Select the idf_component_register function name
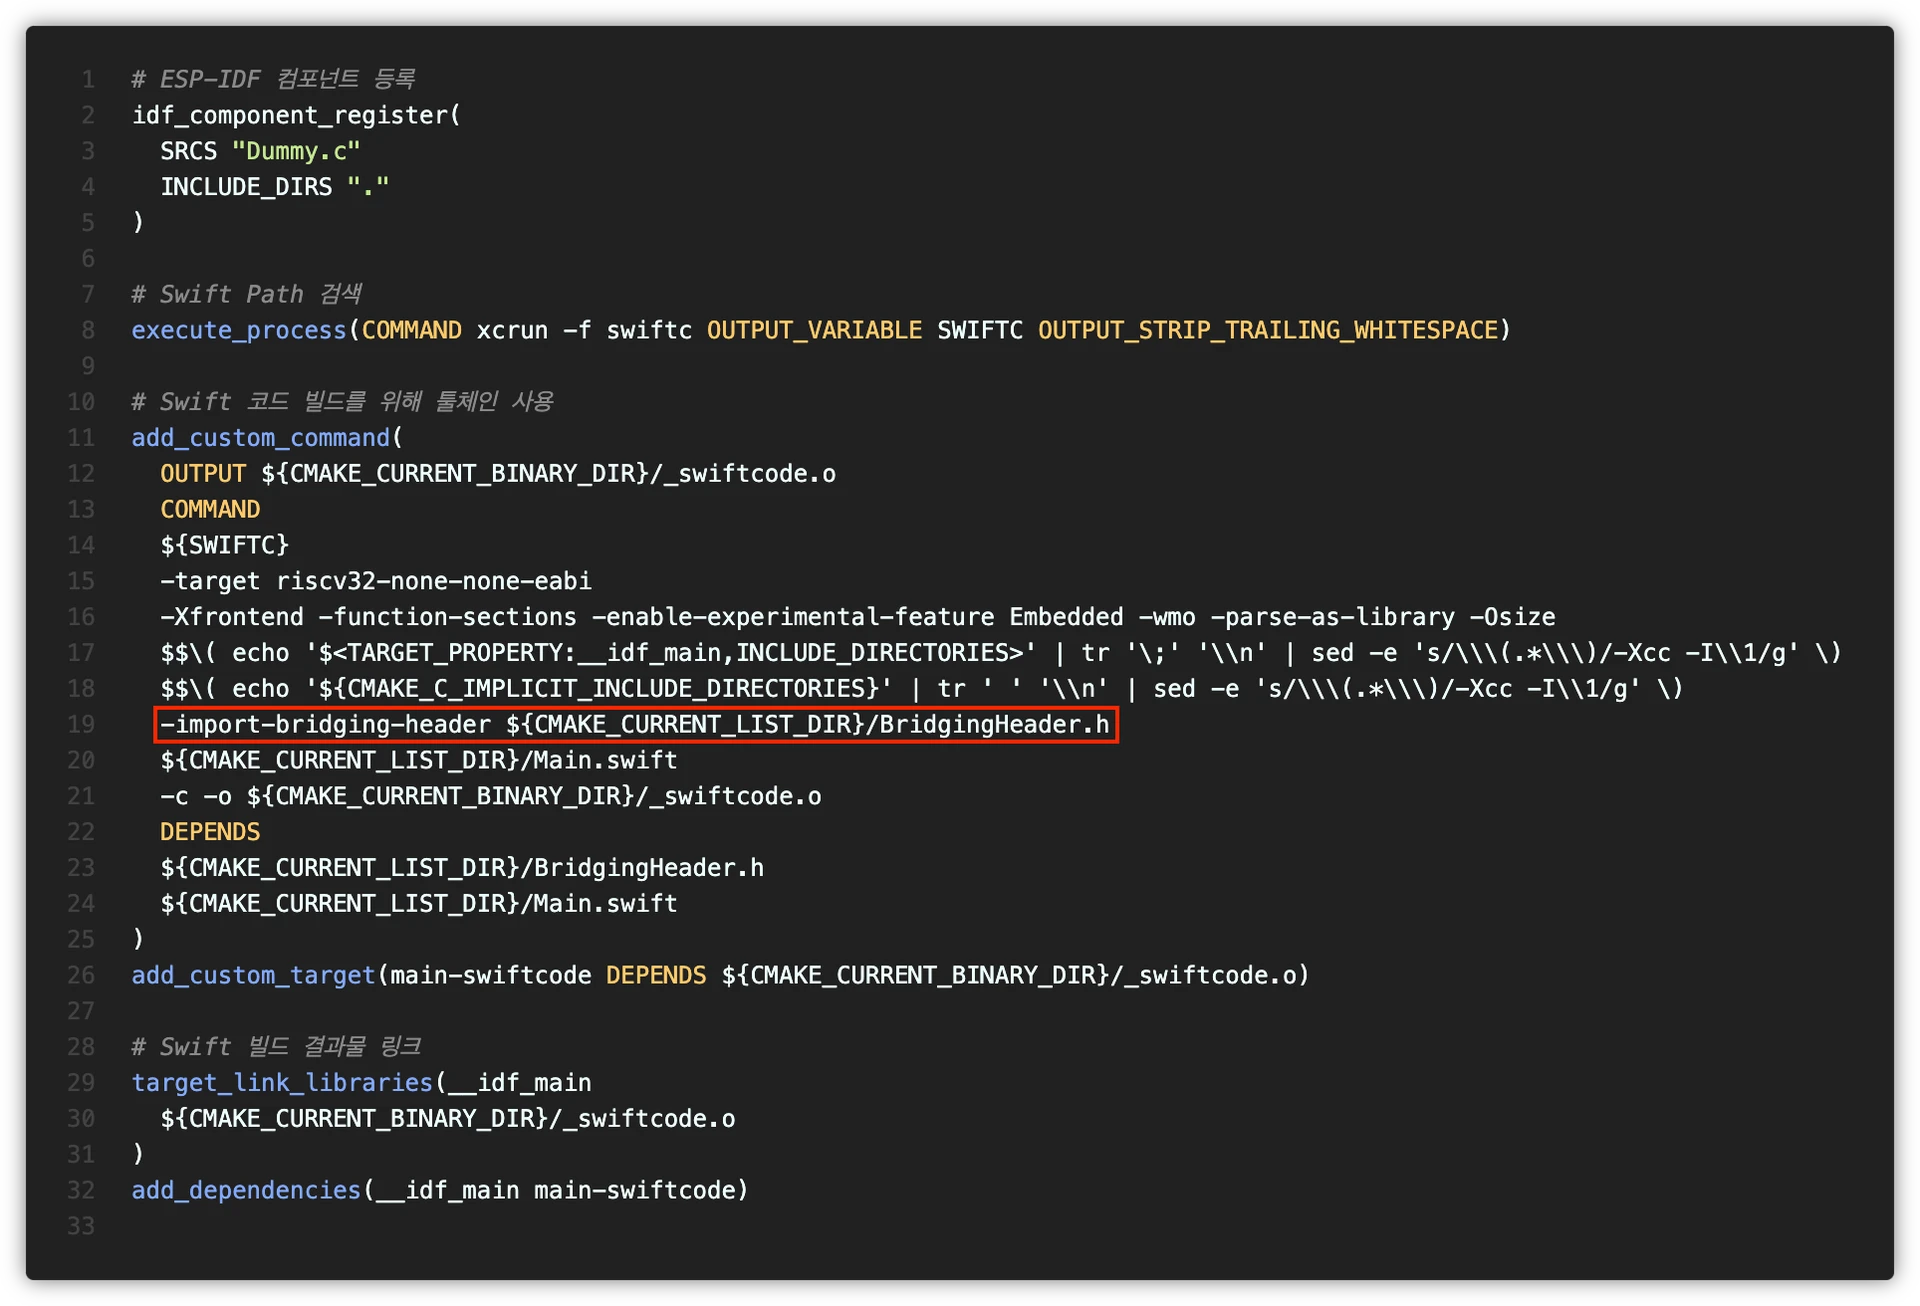Image resolution: width=1920 pixels, height=1306 pixels. (285, 114)
